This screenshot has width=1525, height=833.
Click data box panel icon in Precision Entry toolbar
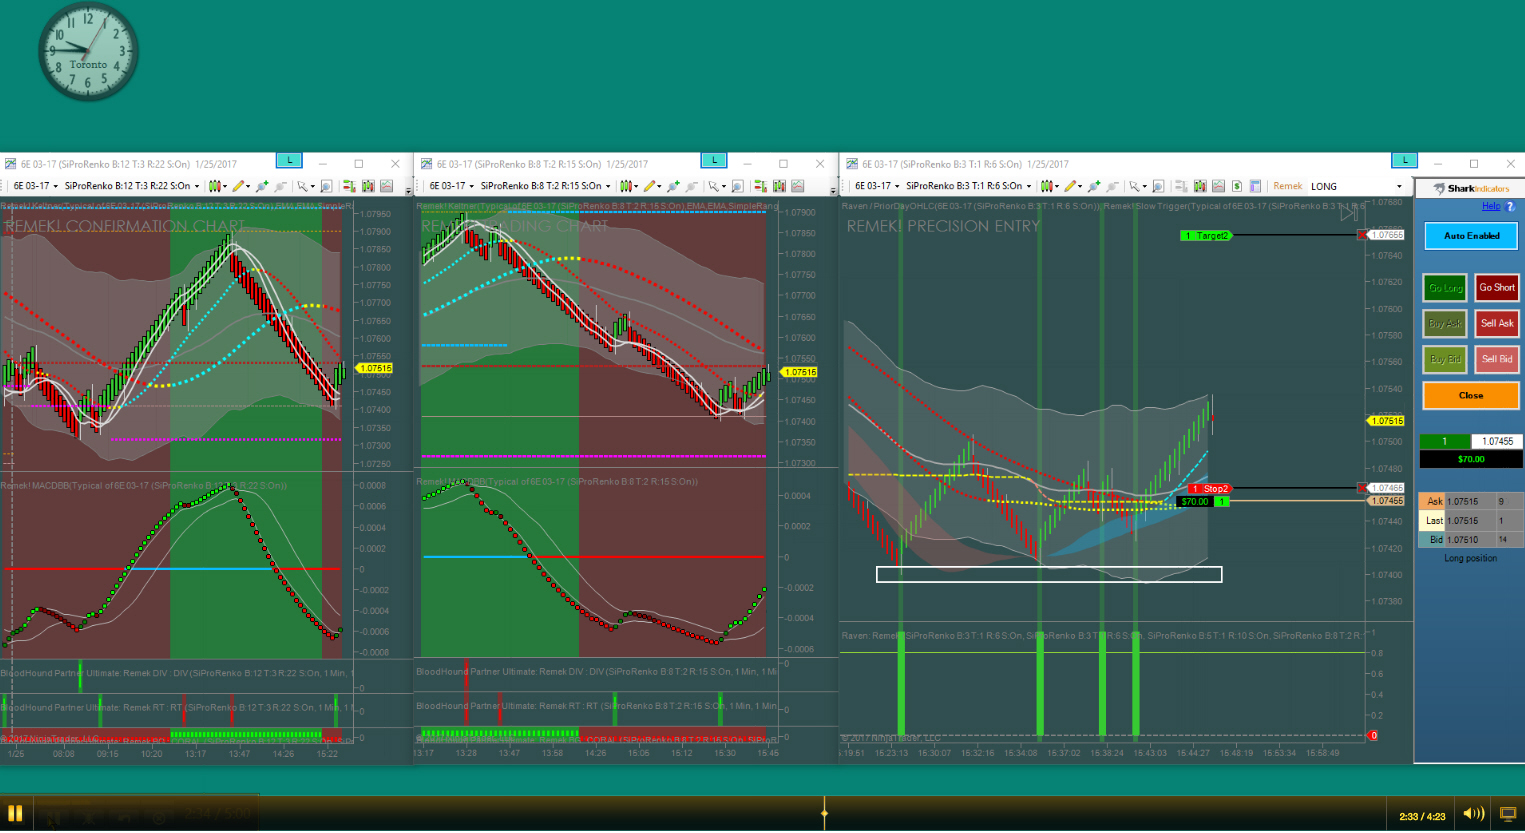[x=1255, y=186]
